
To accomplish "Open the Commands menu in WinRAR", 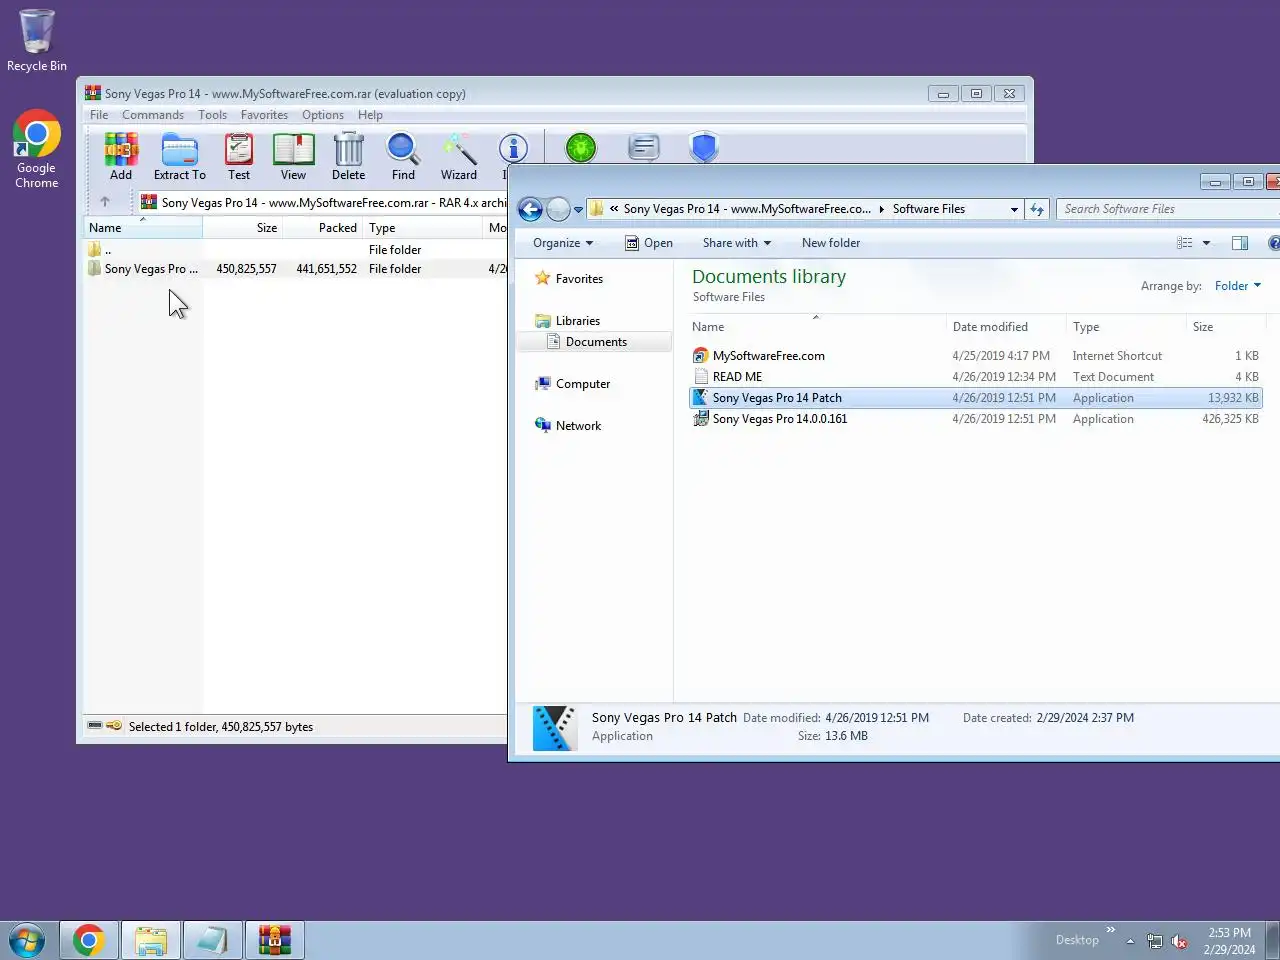I will (153, 115).
